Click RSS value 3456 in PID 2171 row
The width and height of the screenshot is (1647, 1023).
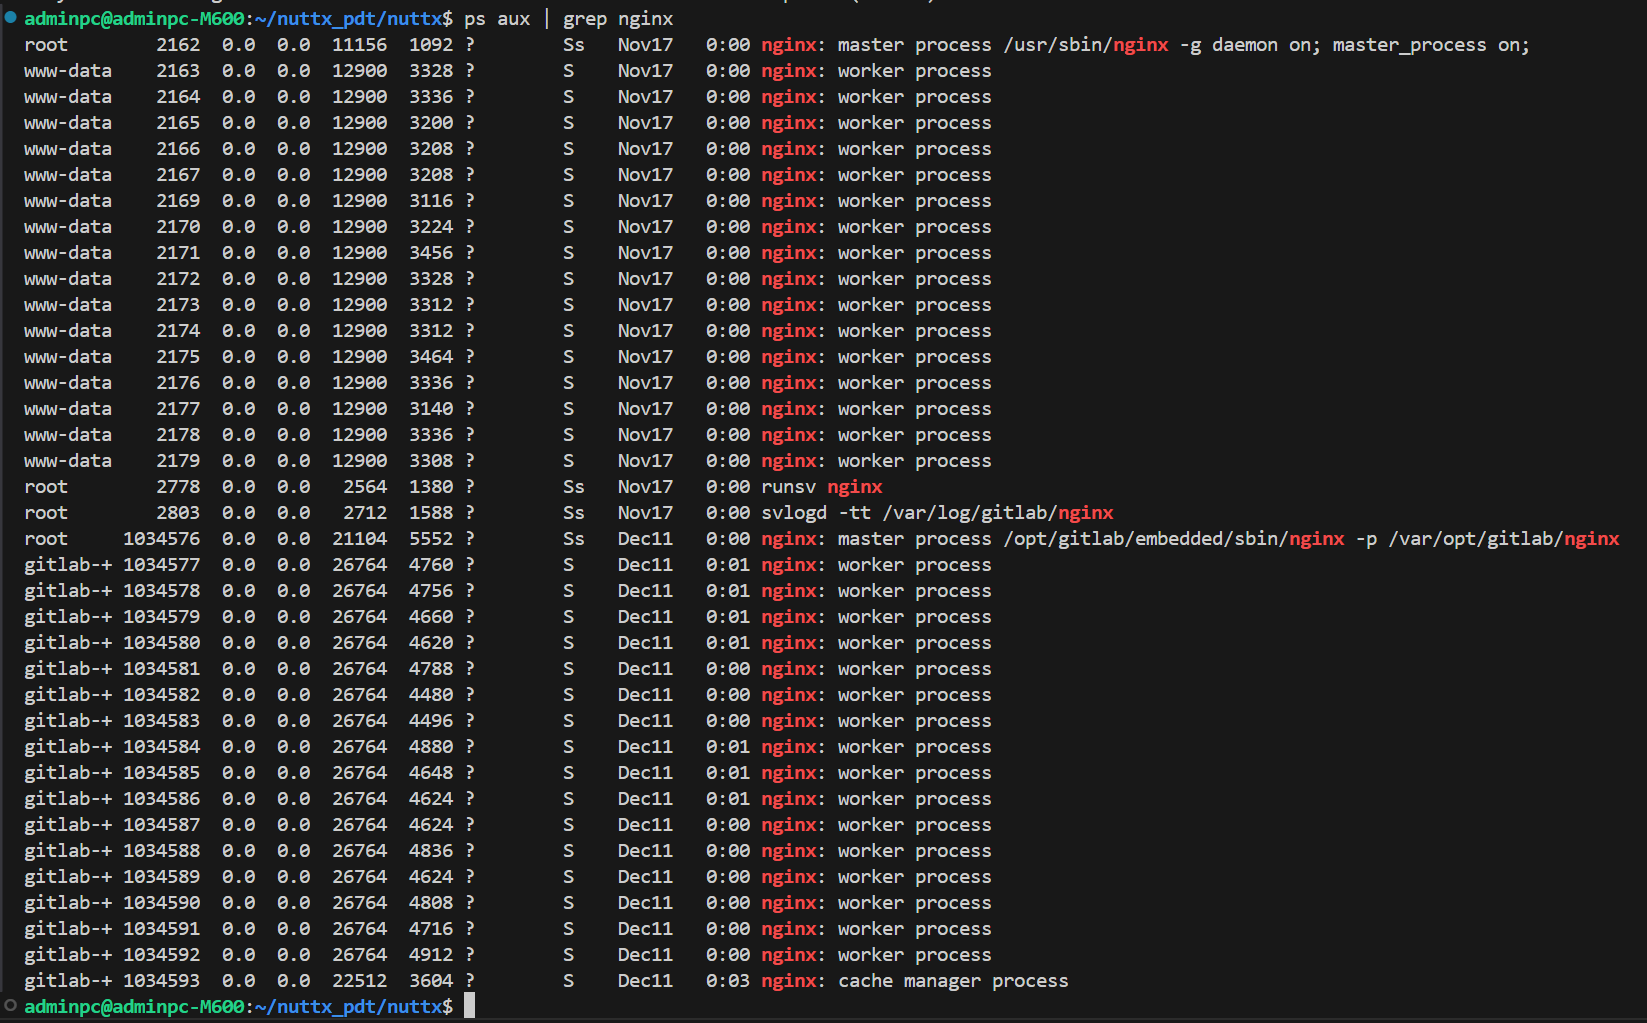point(431,253)
